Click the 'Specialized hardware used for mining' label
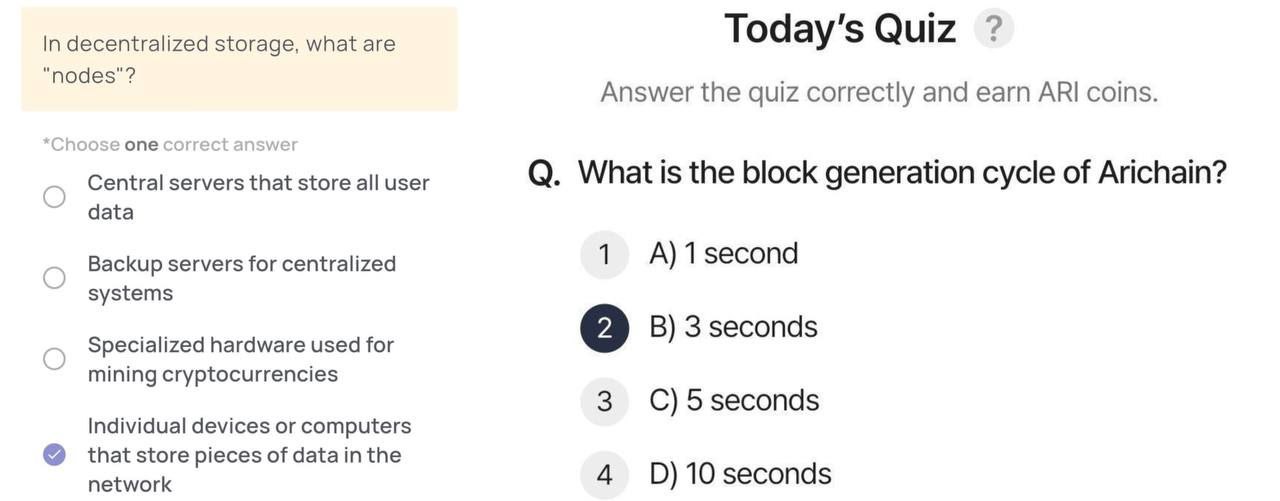Viewport: 1280px width, 501px height. 241,359
